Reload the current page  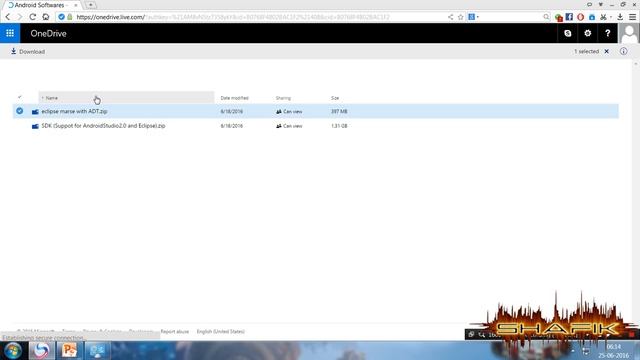click(33, 17)
